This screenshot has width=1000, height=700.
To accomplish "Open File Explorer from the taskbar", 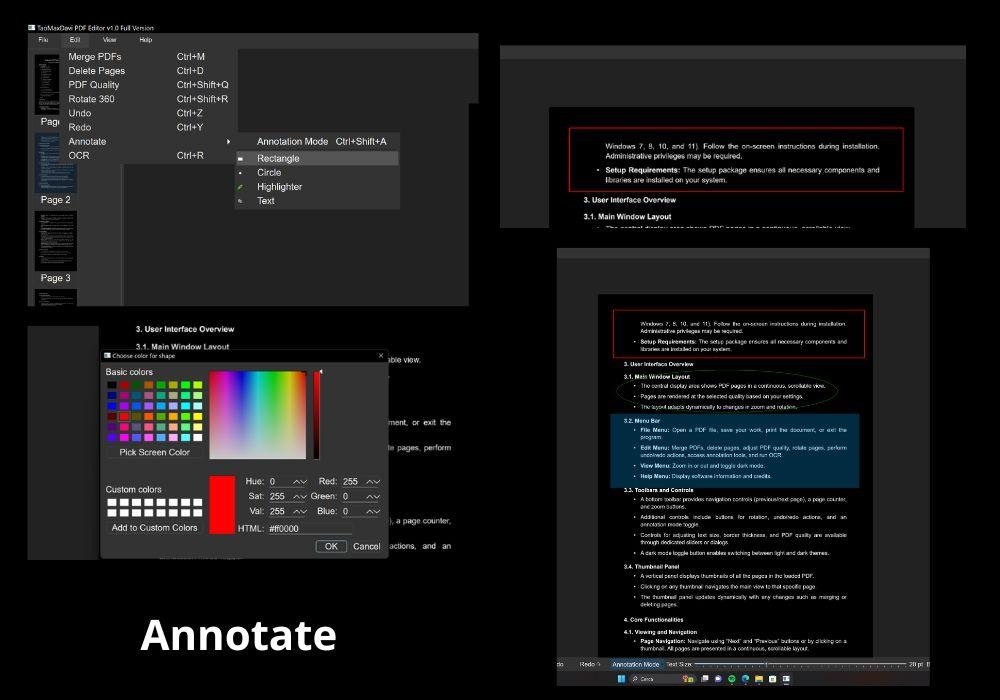I will 757,679.
